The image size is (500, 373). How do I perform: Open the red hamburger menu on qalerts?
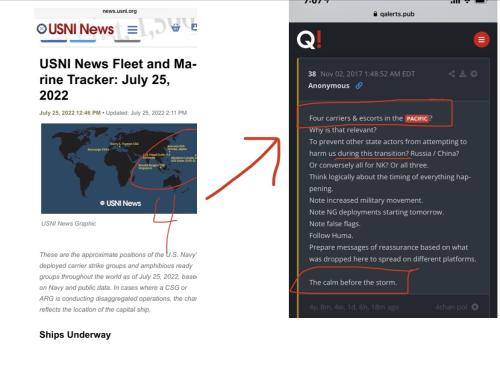[481, 40]
